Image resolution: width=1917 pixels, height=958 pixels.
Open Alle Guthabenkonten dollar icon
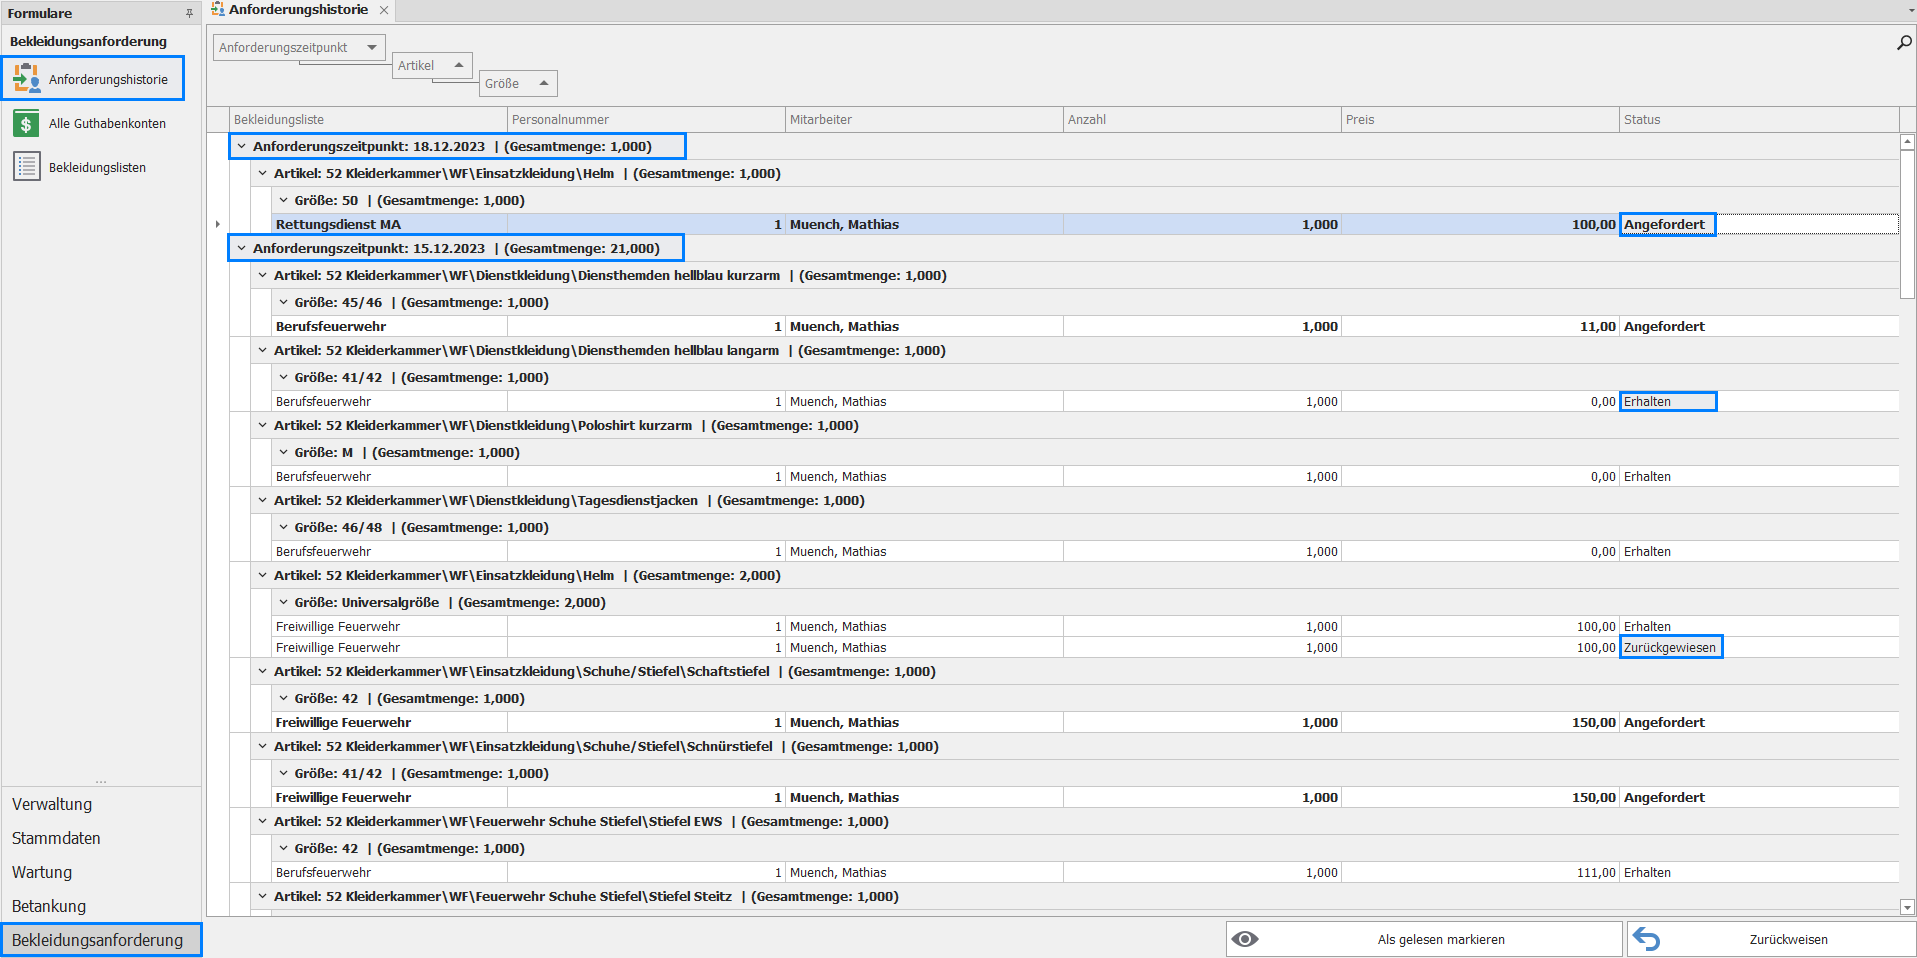point(26,123)
